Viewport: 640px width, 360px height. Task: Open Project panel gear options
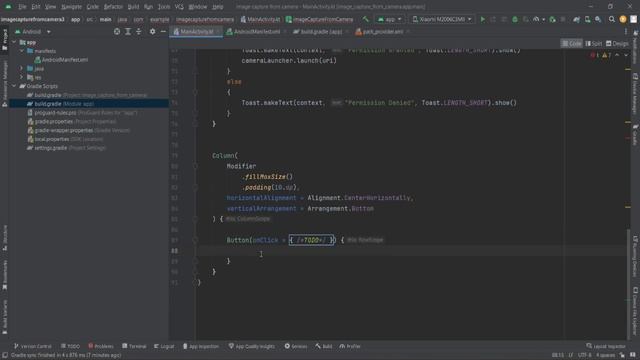click(x=152, y=31)
